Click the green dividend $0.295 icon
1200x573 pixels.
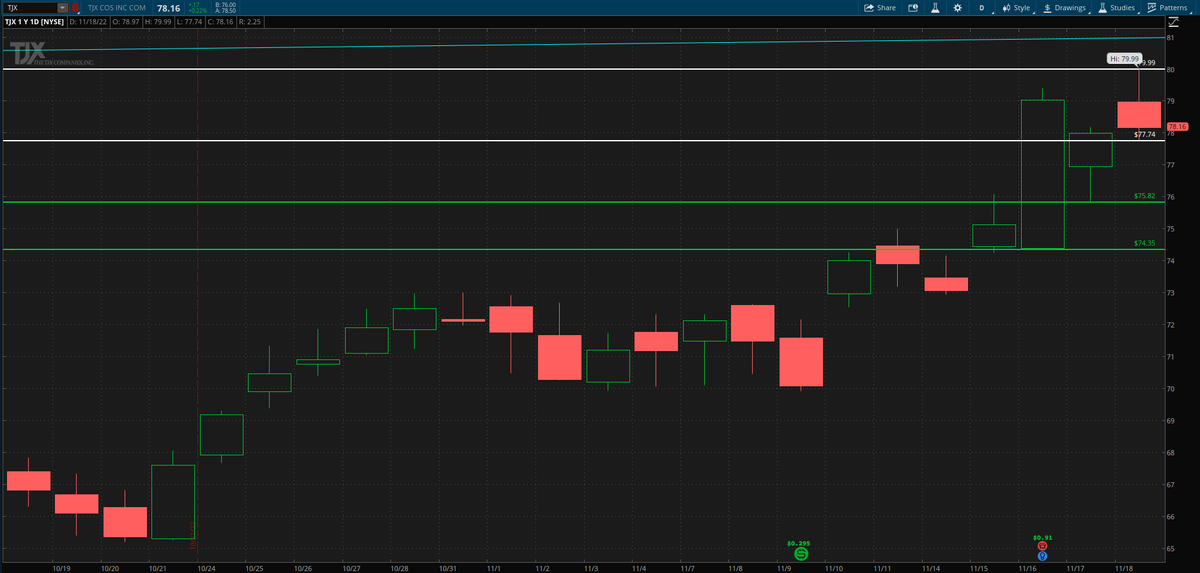[801, 553]
